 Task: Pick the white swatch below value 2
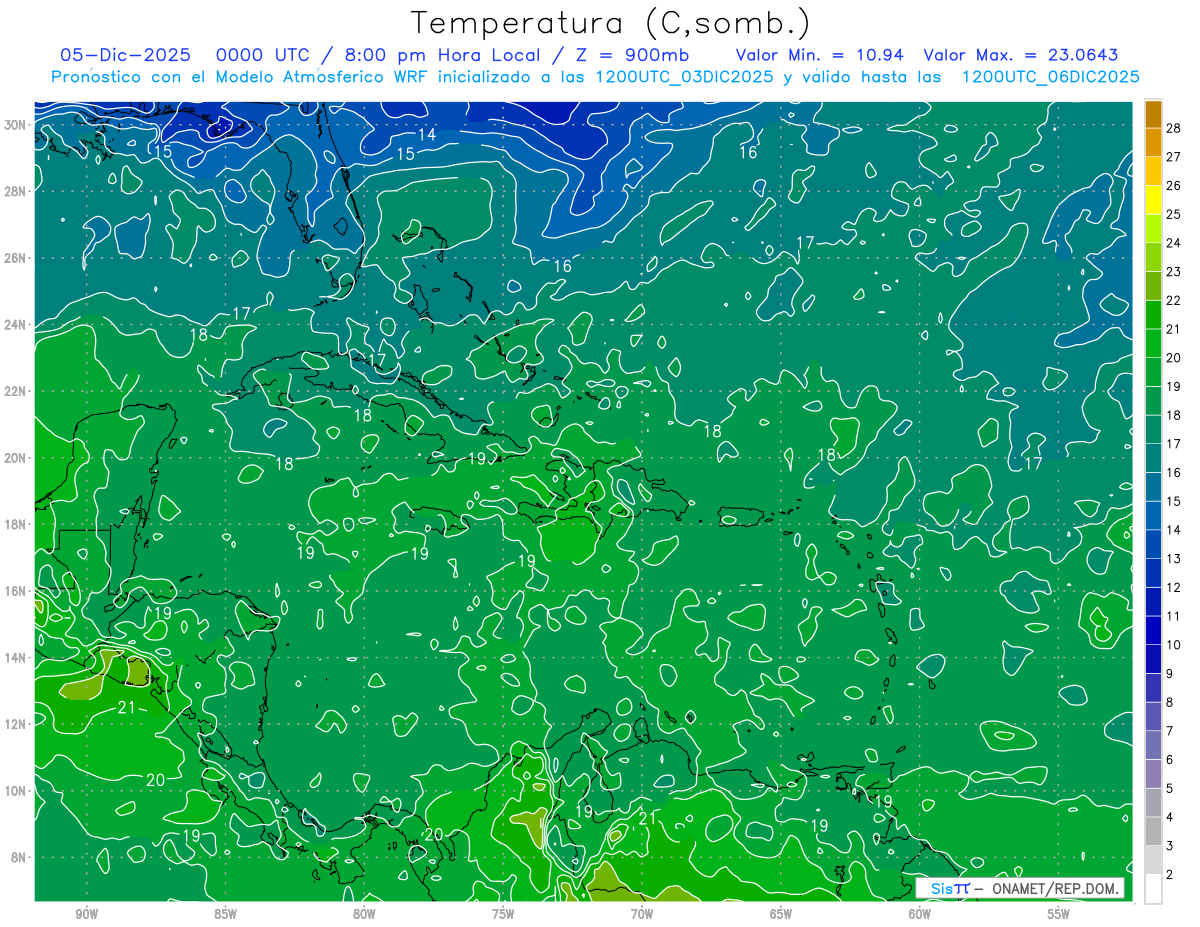click(1153, 889)
